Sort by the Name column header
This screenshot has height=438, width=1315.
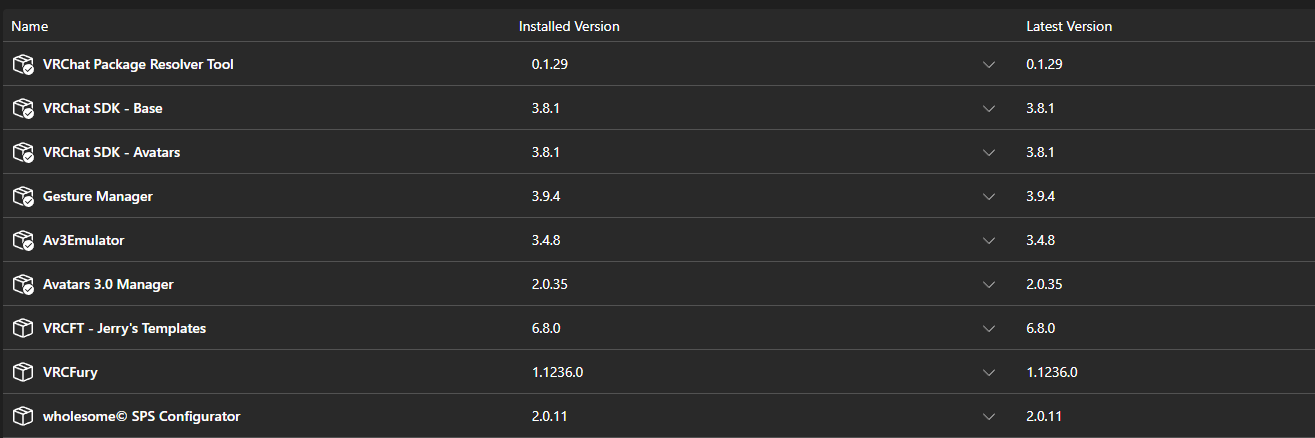[29, 26]
